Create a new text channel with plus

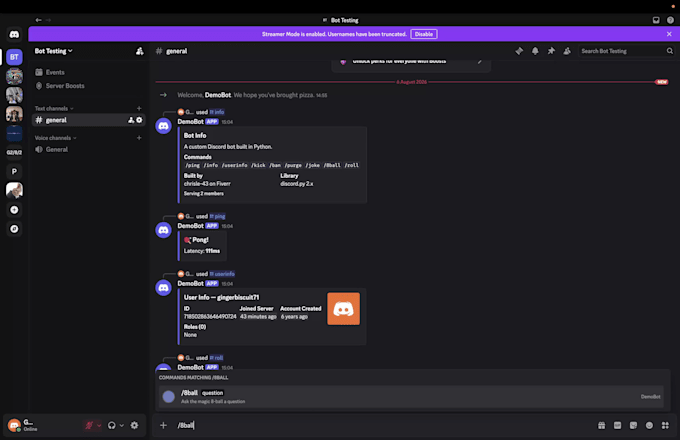point(139,108)
